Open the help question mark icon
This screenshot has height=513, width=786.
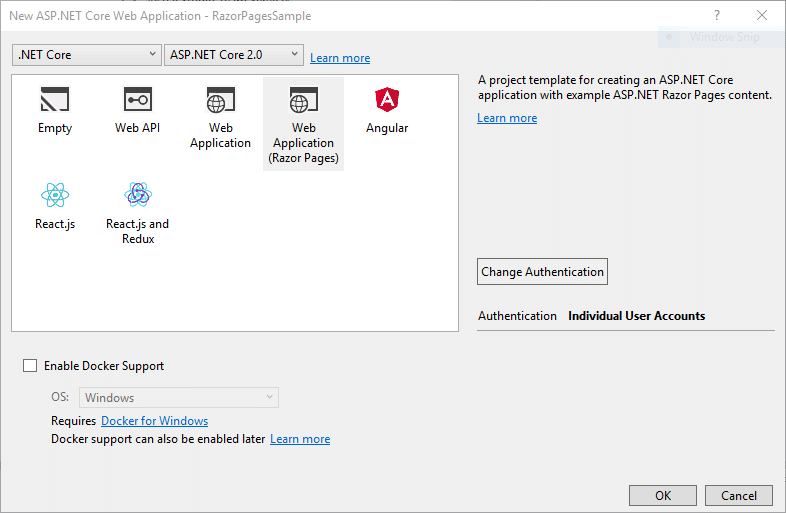pos(717,16)
